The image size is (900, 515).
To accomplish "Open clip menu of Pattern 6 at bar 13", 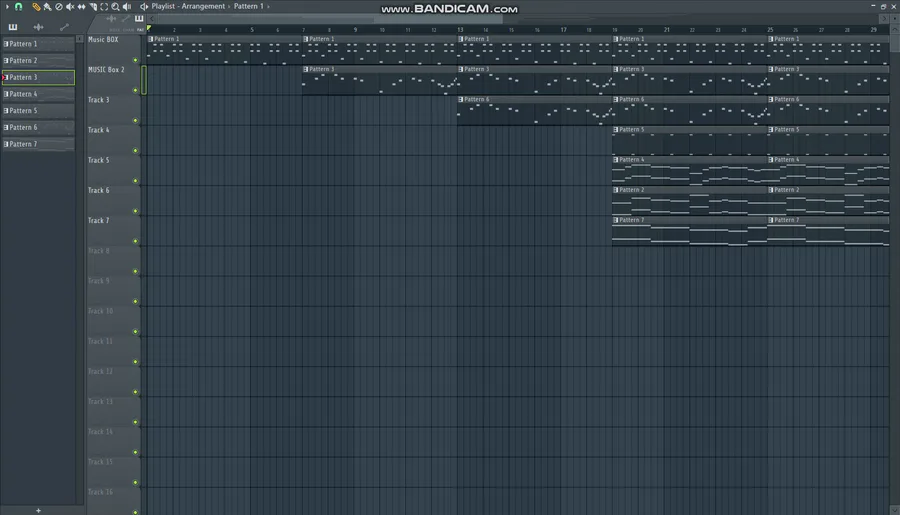I will coord(461,99).
